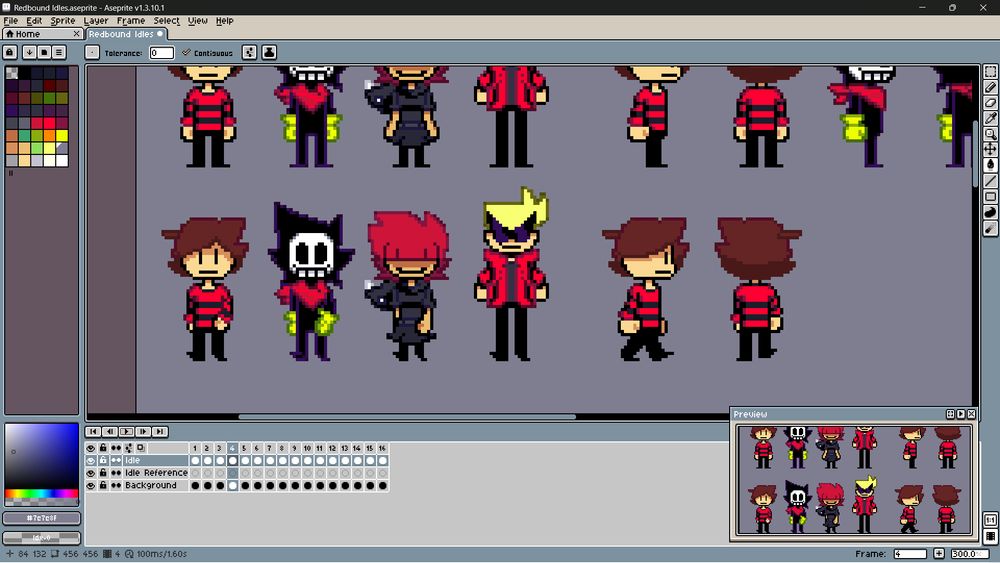Select the Blur tool in toolbar

[x=990, y=228]
